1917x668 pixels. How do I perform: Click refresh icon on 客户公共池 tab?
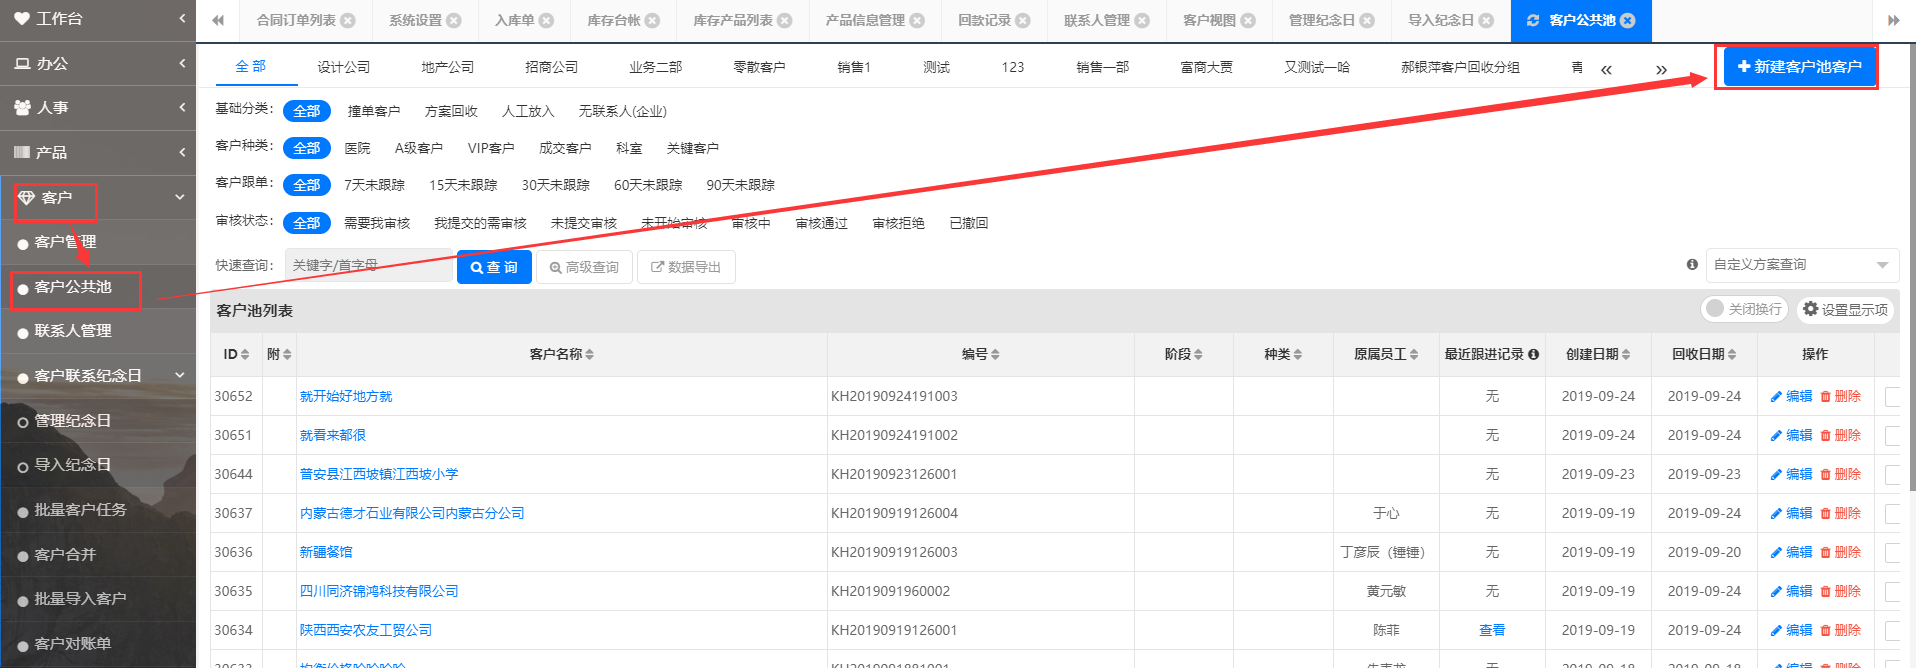click(1532, 20)
